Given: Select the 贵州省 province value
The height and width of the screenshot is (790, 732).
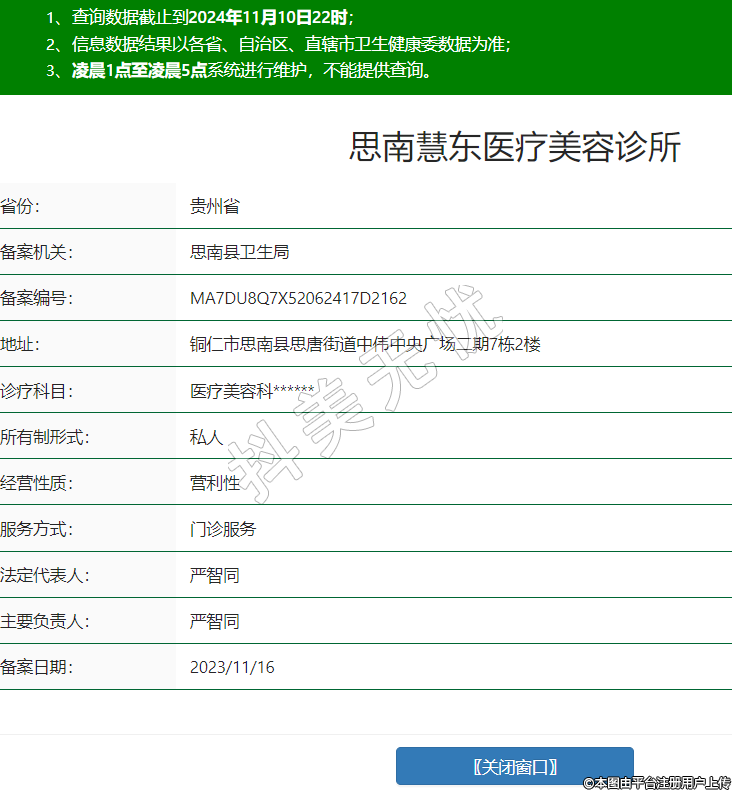Looking at the screenshot, I should coord(214,207).
